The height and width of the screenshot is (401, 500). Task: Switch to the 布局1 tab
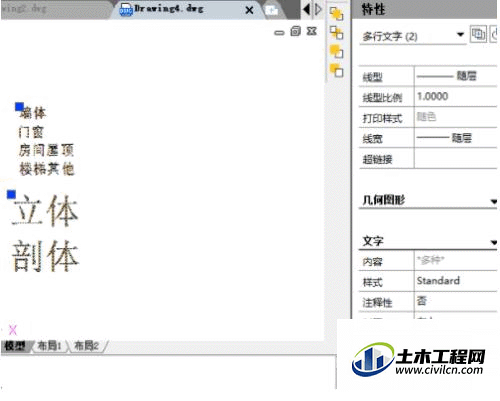[x=50, y=346]
